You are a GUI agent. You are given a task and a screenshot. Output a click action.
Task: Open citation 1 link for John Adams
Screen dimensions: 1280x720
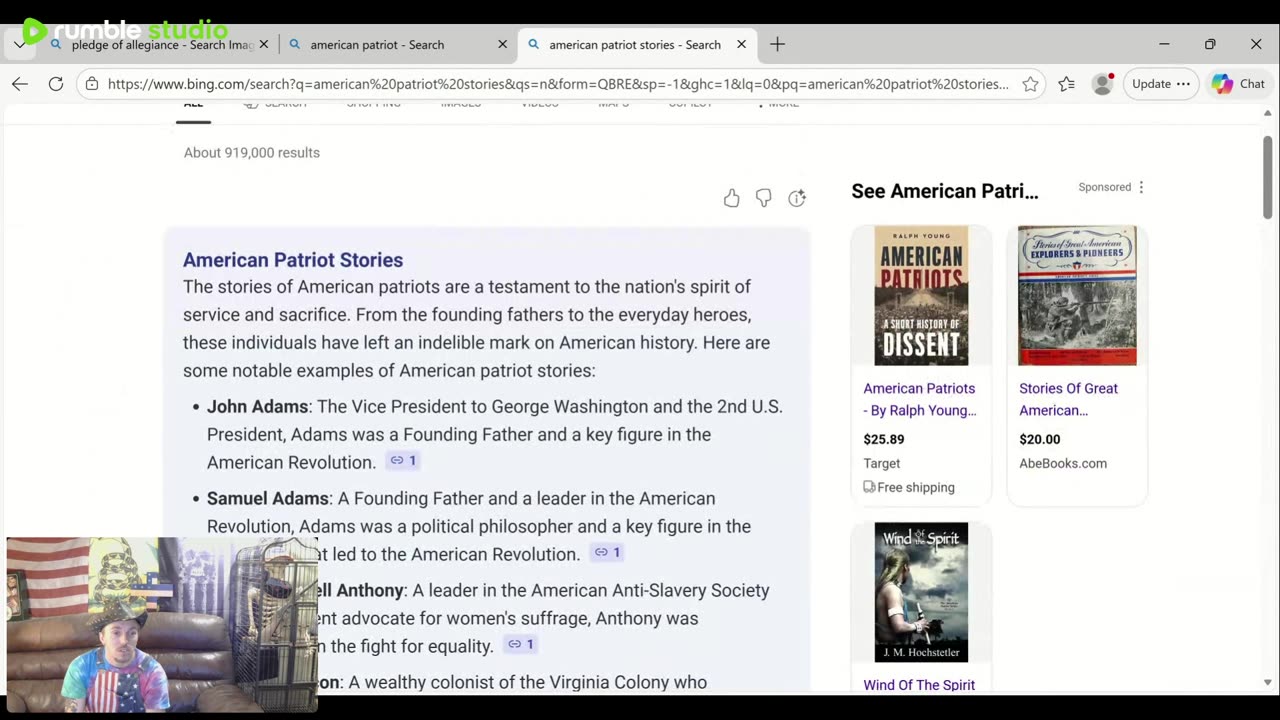[x=404, y=461]
